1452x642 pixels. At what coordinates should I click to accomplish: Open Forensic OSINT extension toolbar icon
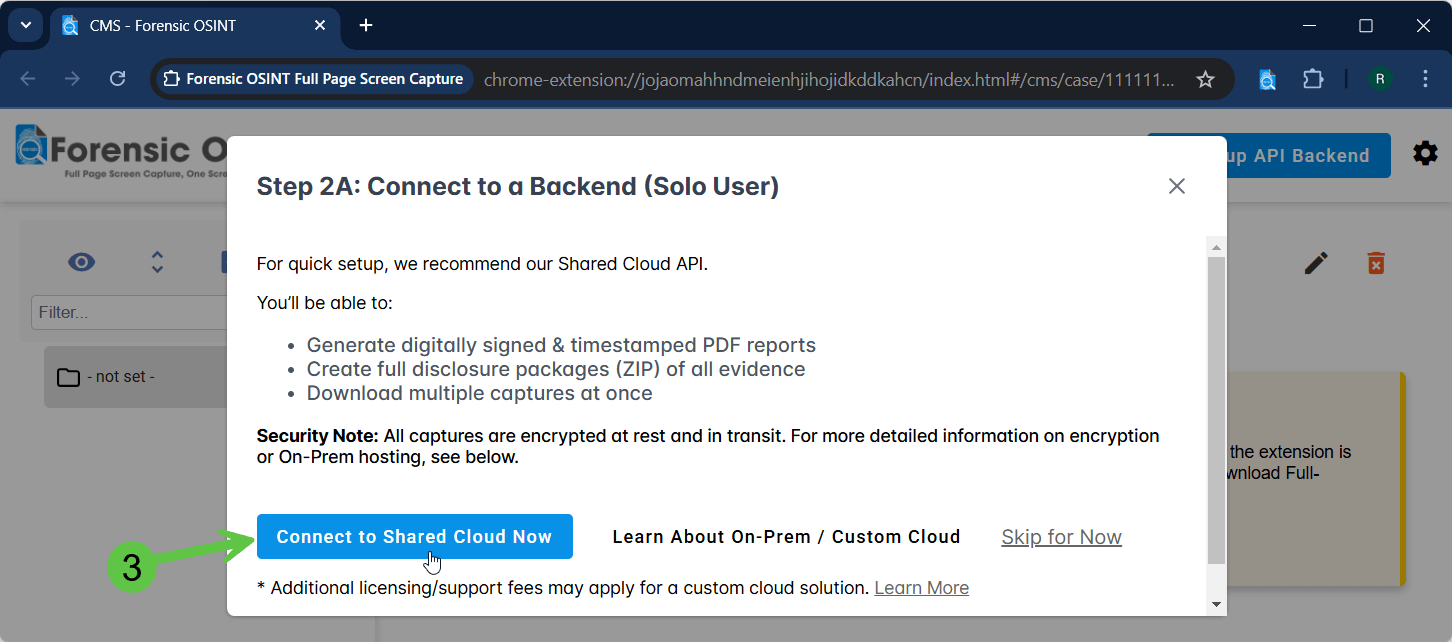point(1267,79)
